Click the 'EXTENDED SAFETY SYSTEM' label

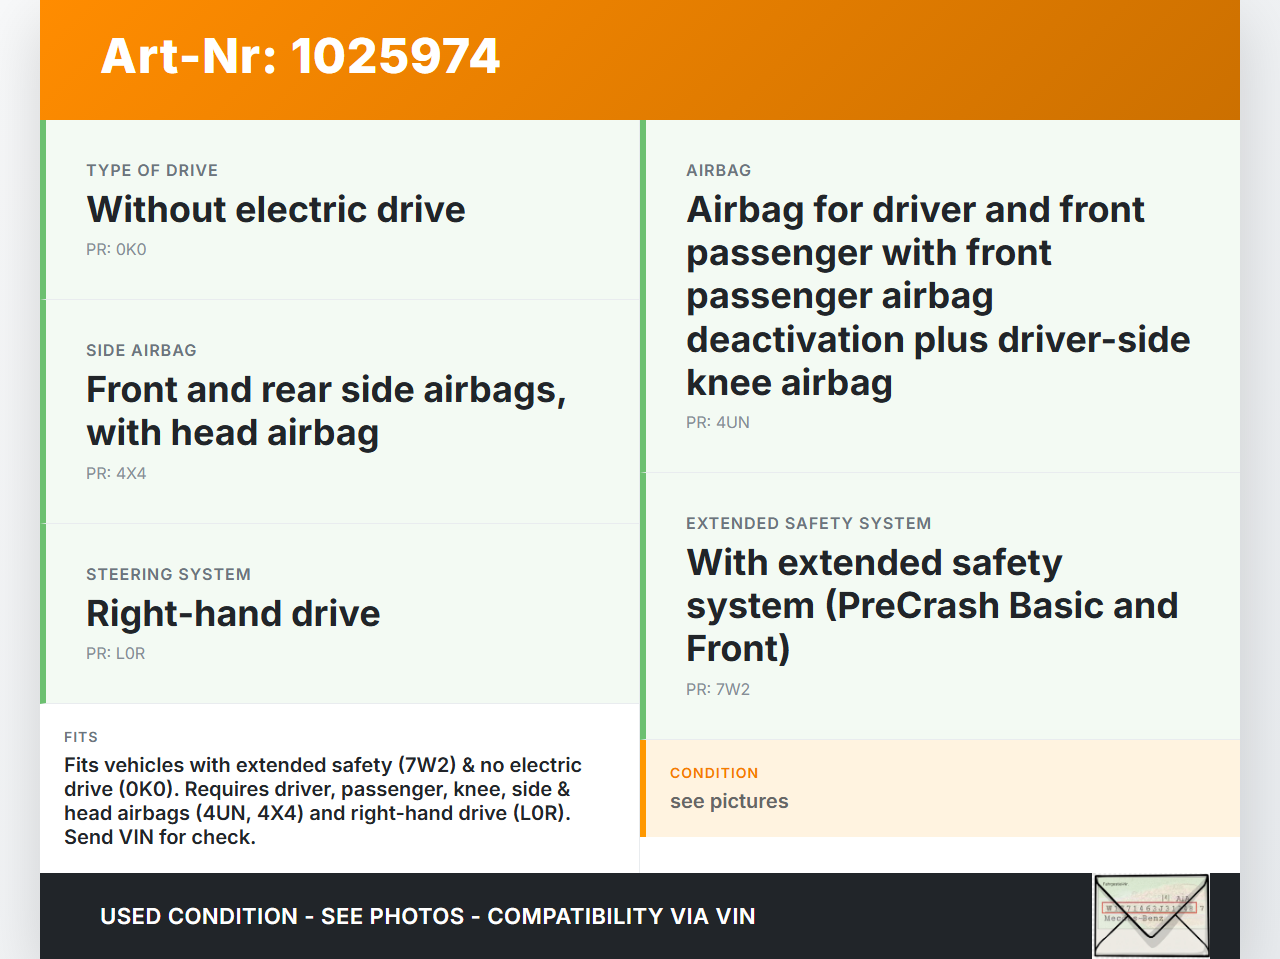[x=808, y=524]
